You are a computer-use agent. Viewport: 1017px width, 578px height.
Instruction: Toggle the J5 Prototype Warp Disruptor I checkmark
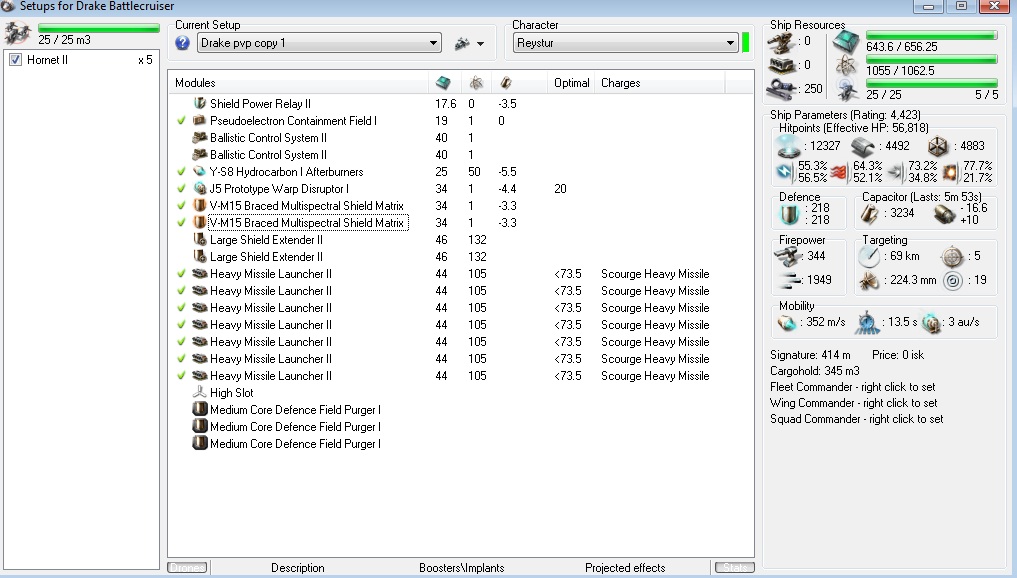point(182,189)
